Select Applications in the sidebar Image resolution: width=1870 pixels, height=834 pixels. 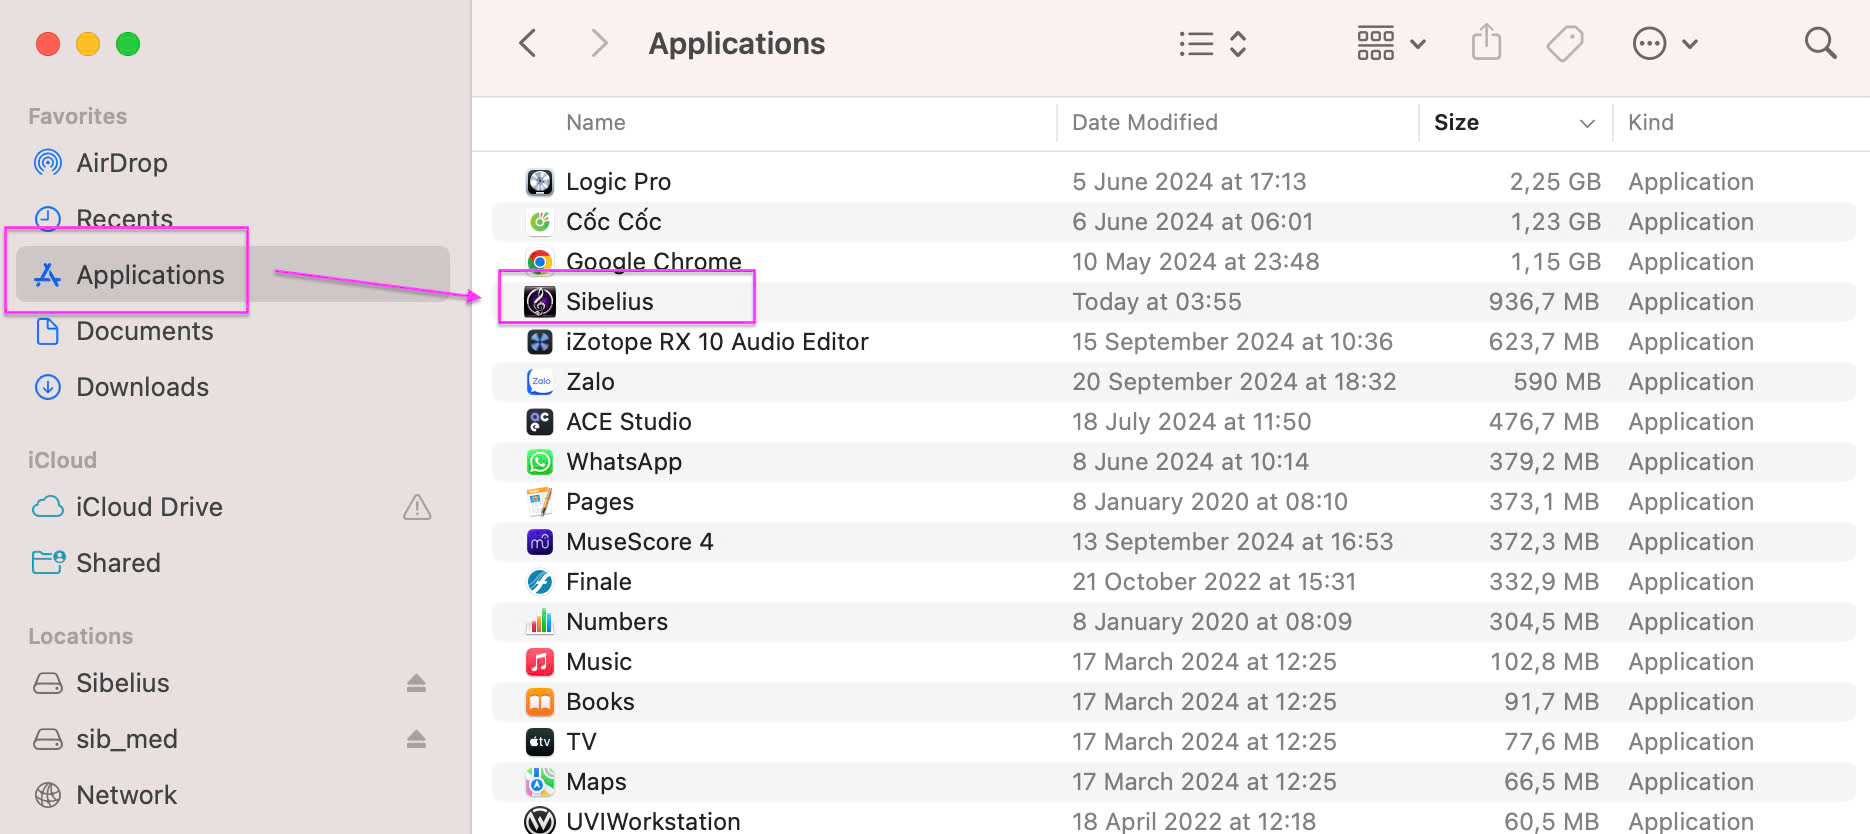point(232,275)
